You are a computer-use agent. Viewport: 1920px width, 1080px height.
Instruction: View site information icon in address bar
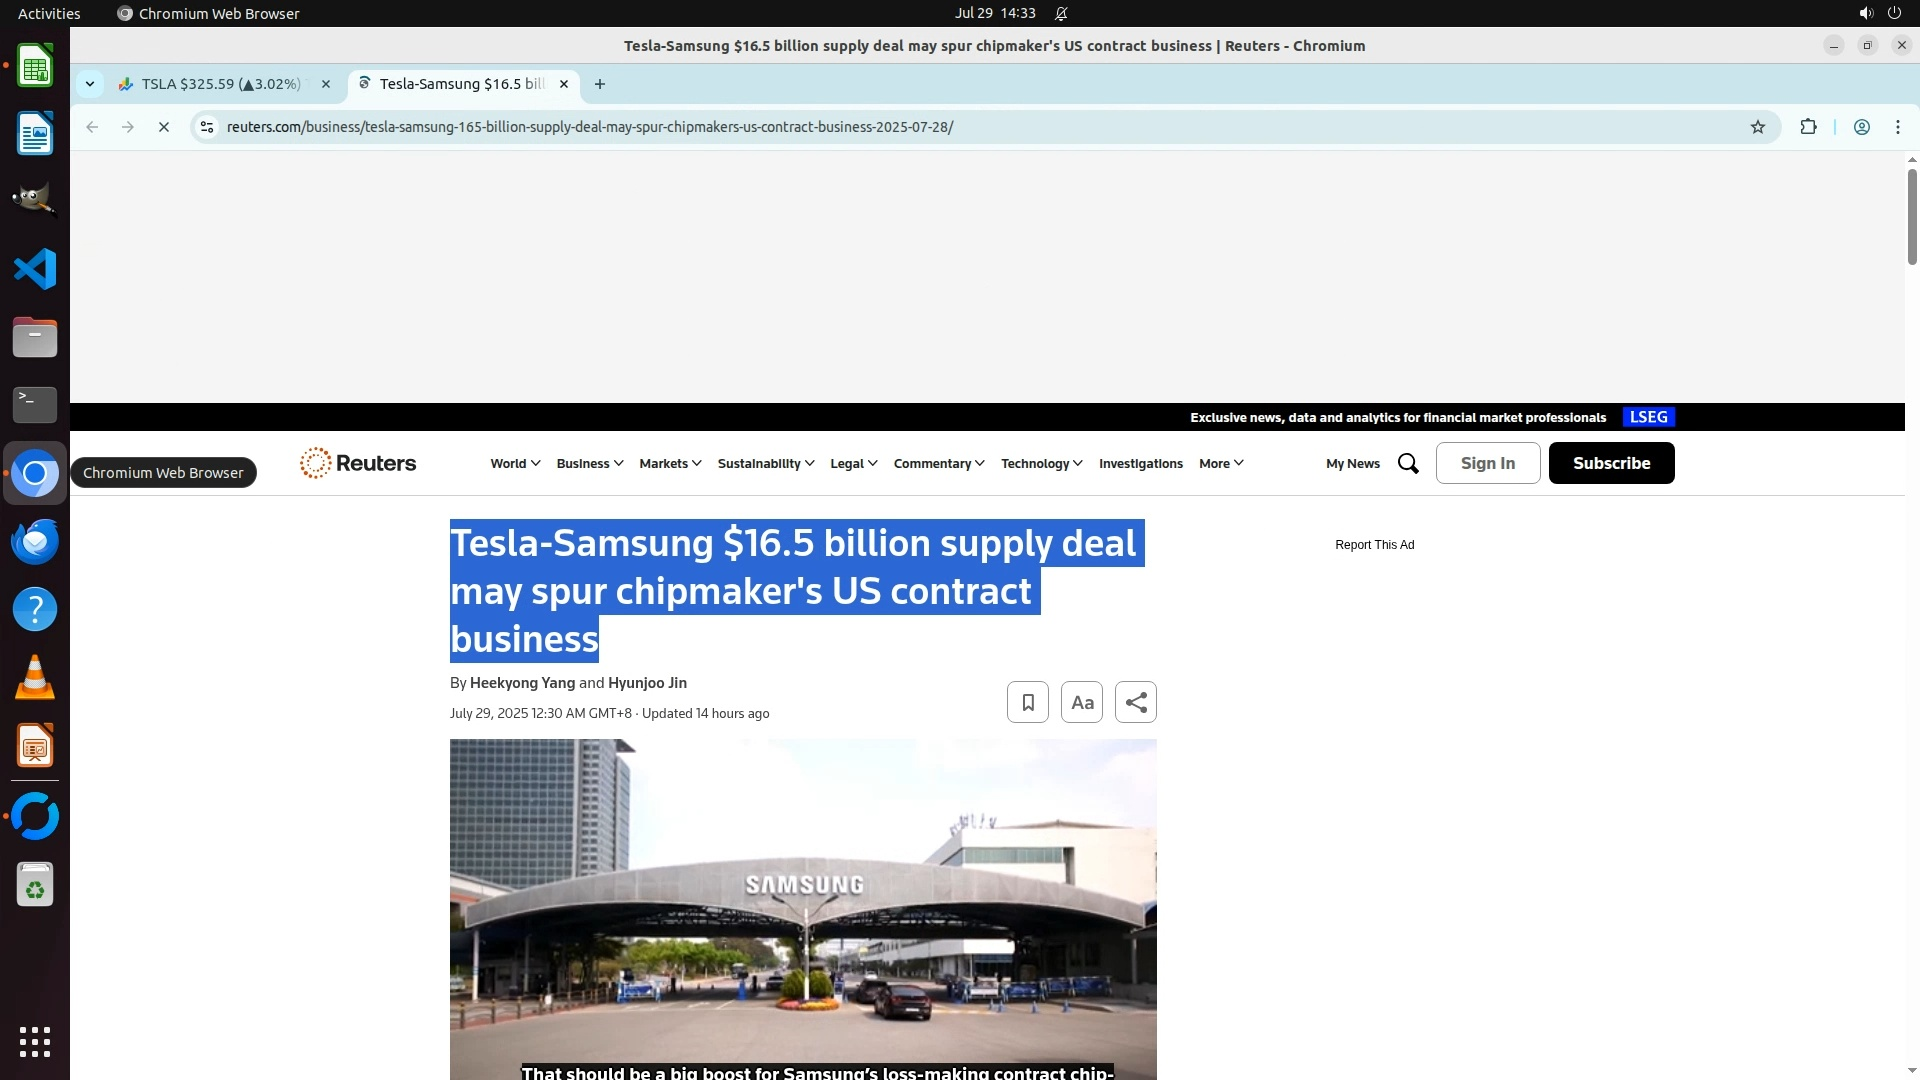coord(207,127)
